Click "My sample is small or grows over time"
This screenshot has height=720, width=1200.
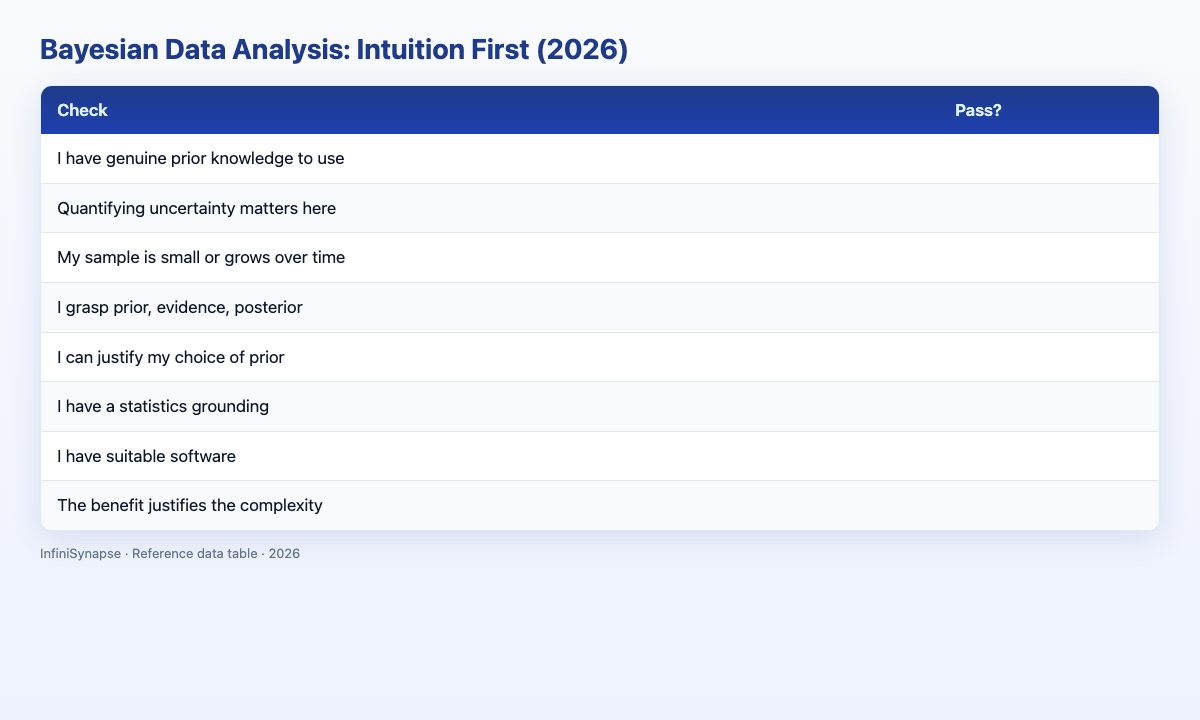pyautogui.click(x=201, y=258)
